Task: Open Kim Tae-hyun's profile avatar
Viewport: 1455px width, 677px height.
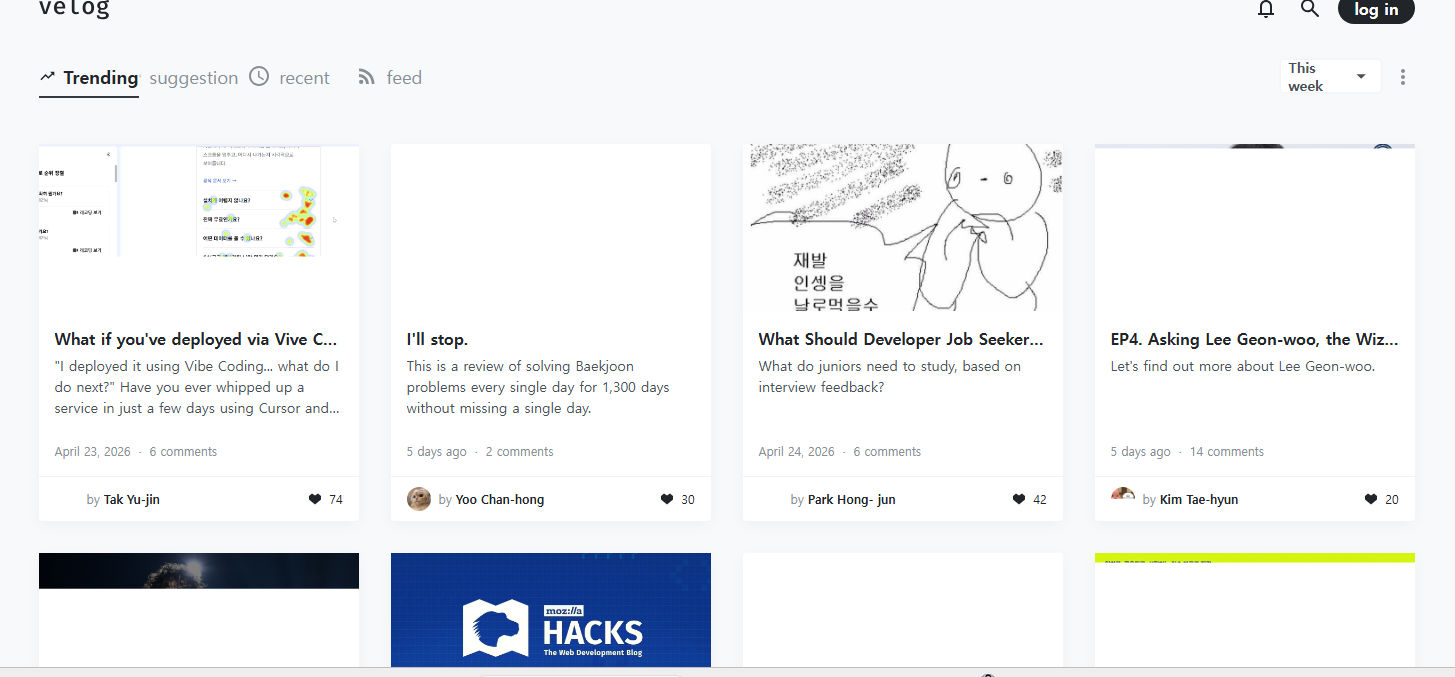Action: click(1123, 498)
